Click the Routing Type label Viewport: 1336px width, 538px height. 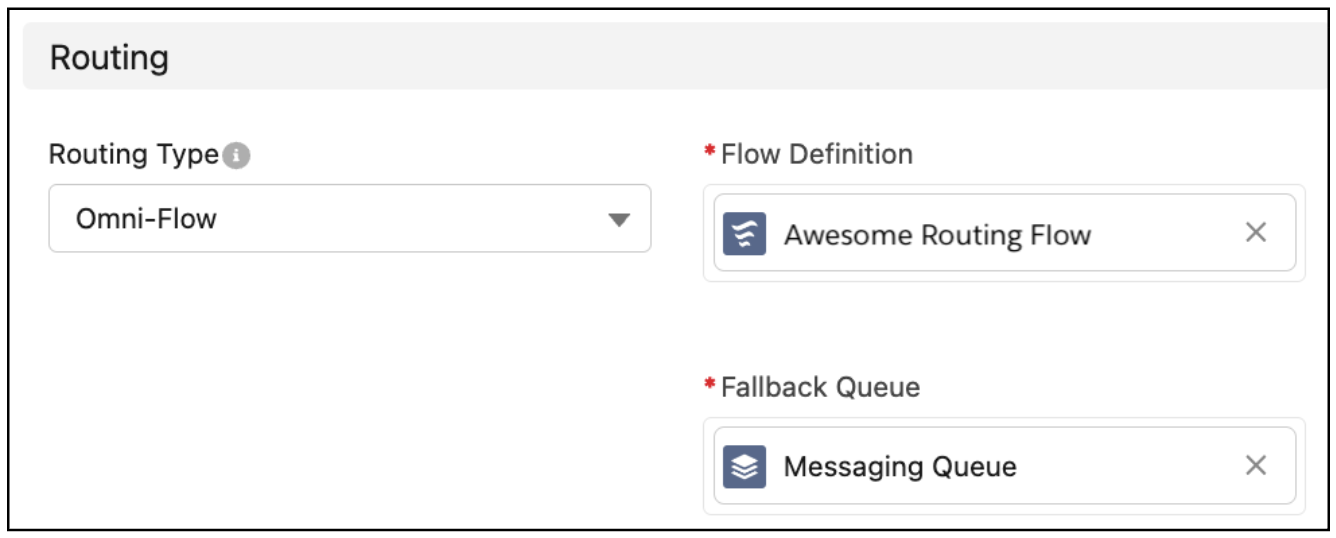133,155
